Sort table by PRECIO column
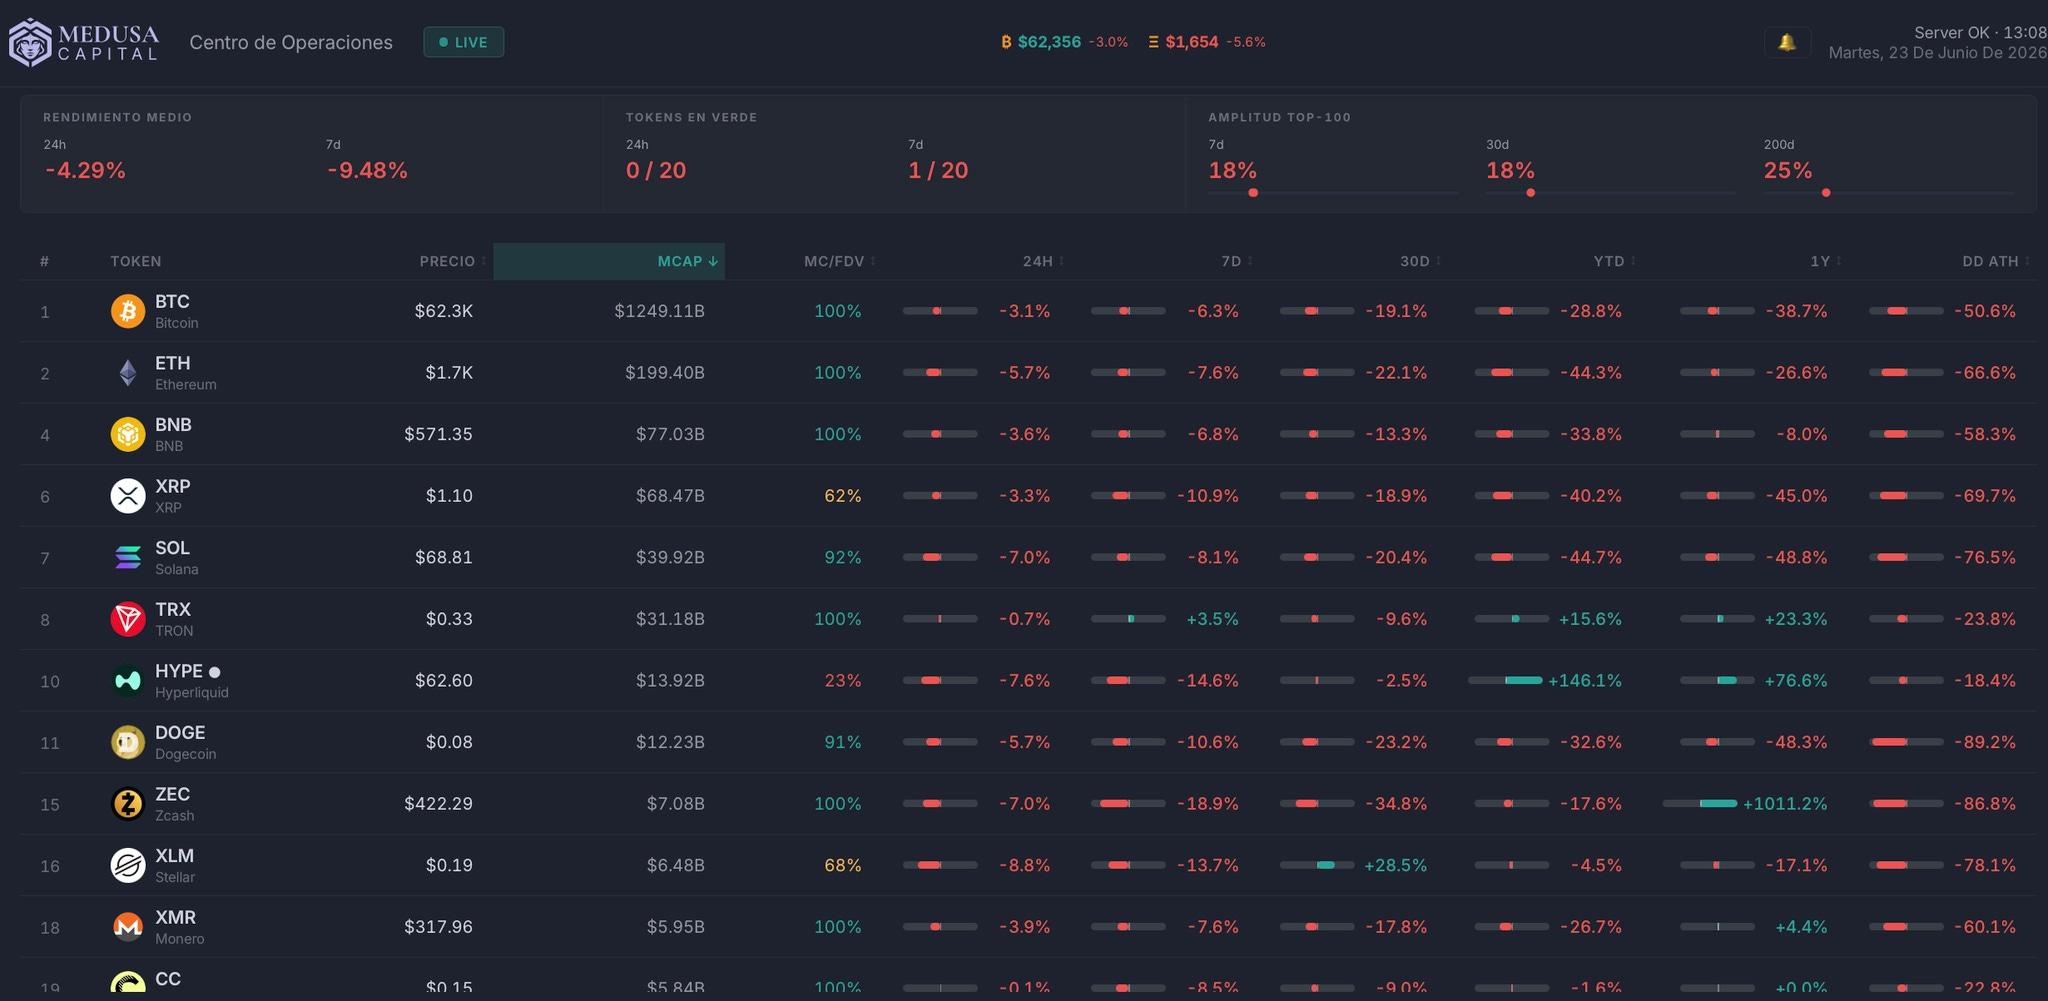This screenshot has height=1001, width=2048. tap(452, 261)
